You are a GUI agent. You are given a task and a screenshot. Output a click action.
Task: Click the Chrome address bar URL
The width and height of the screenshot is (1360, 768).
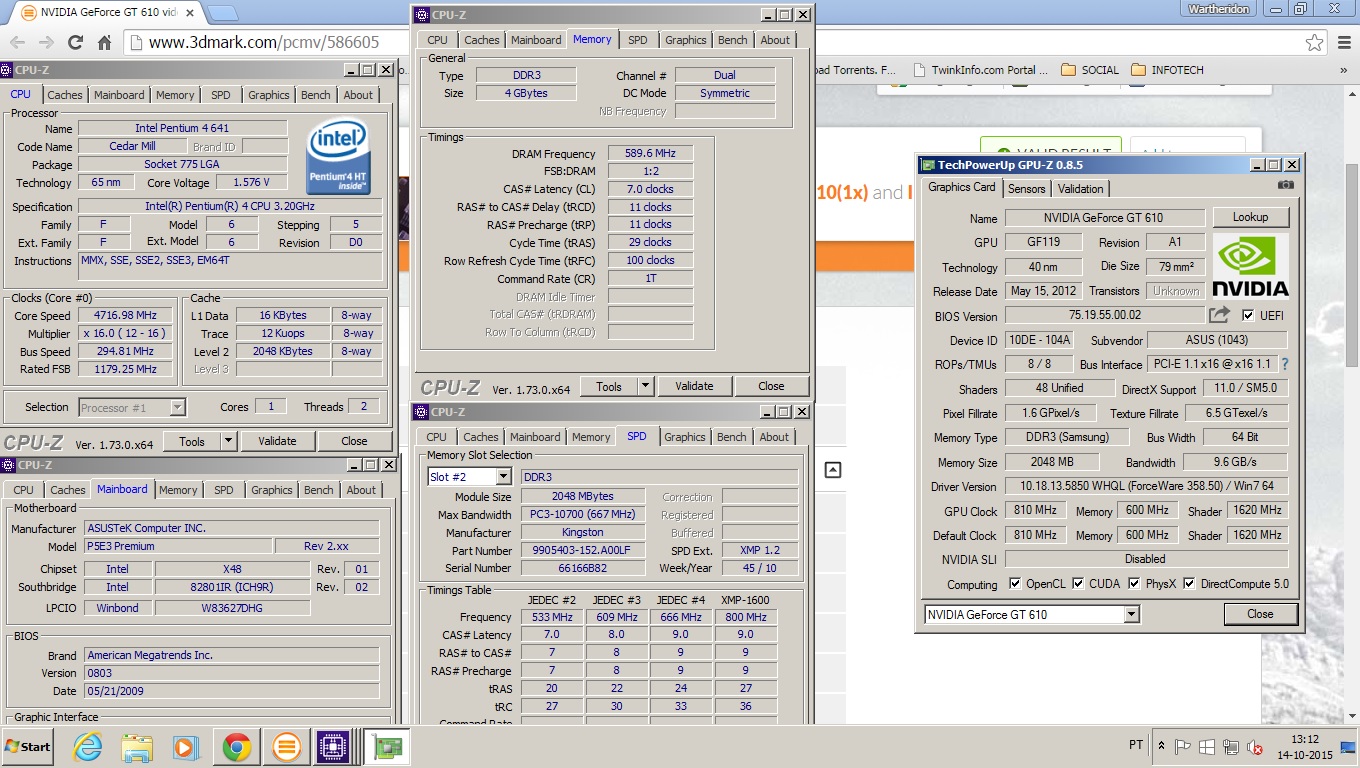(264, 43)
